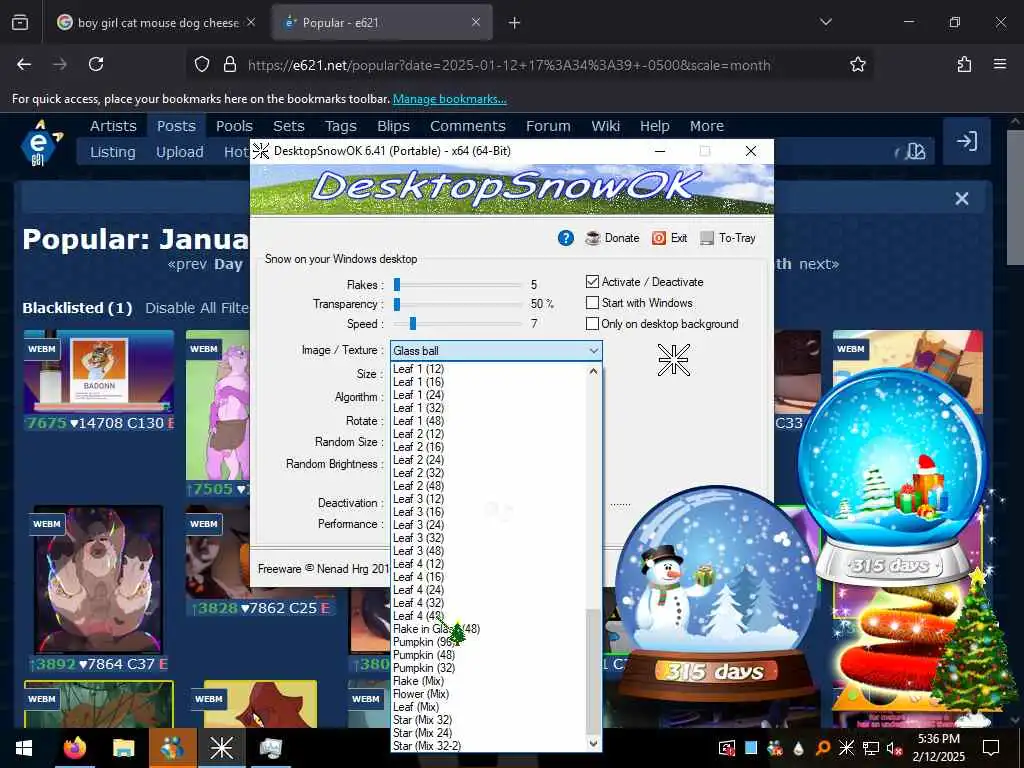Click the texture list scroll-up arrow

[593, 371]
